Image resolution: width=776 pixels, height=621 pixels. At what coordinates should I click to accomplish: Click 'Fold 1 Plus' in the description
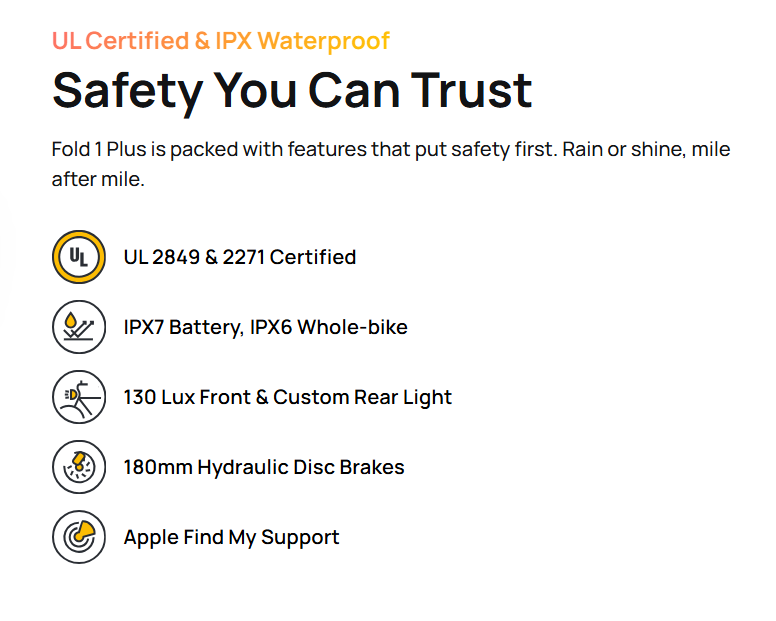[102, 150]
